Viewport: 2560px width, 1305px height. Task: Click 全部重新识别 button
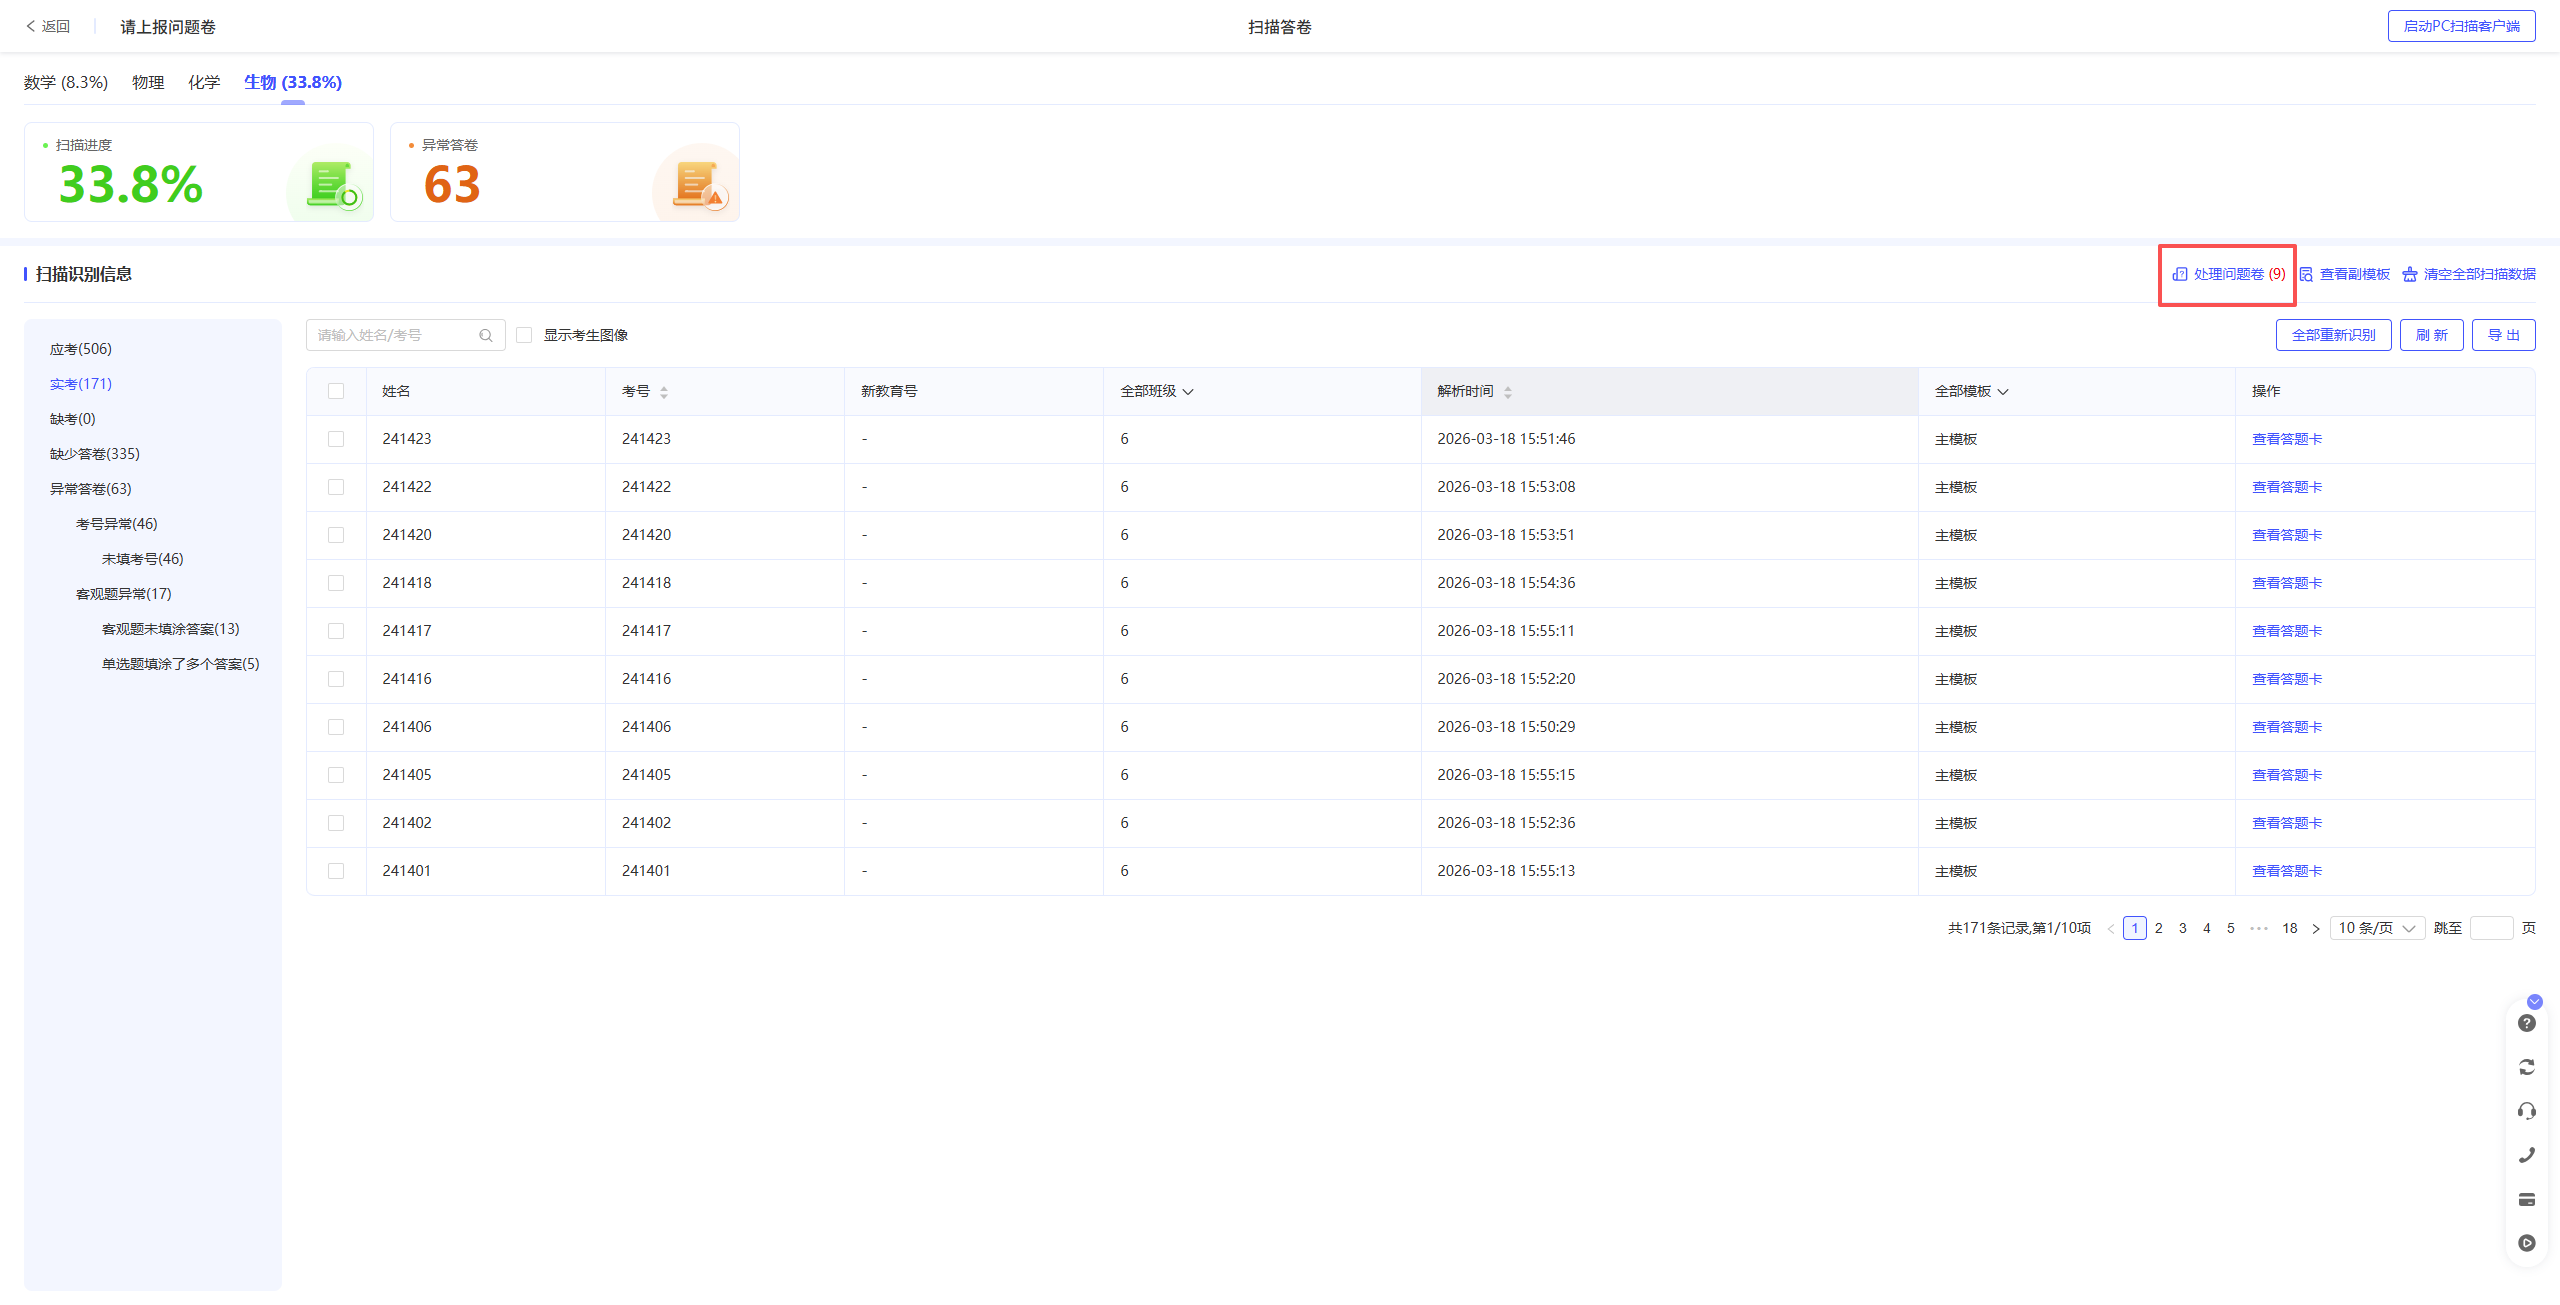click(2333, 335)
